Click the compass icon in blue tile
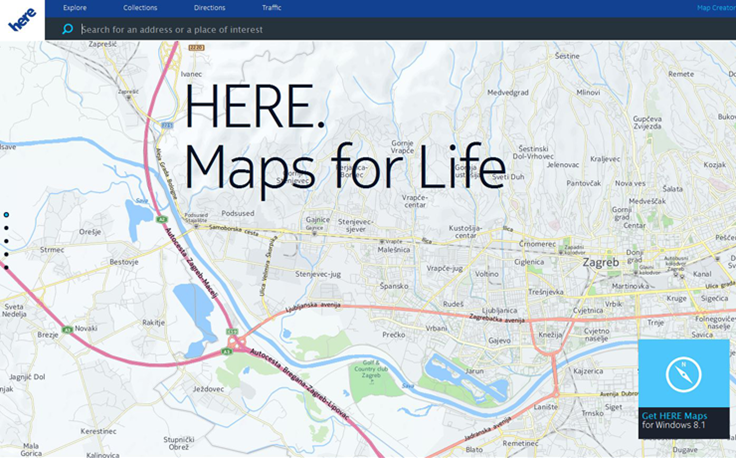Viewport: 736px width, 458px height. pos(683,374)
